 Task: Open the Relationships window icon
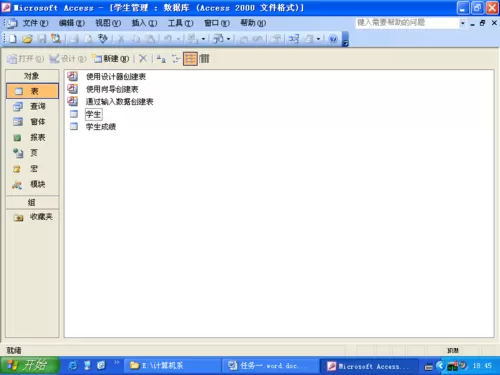(294, 39)
